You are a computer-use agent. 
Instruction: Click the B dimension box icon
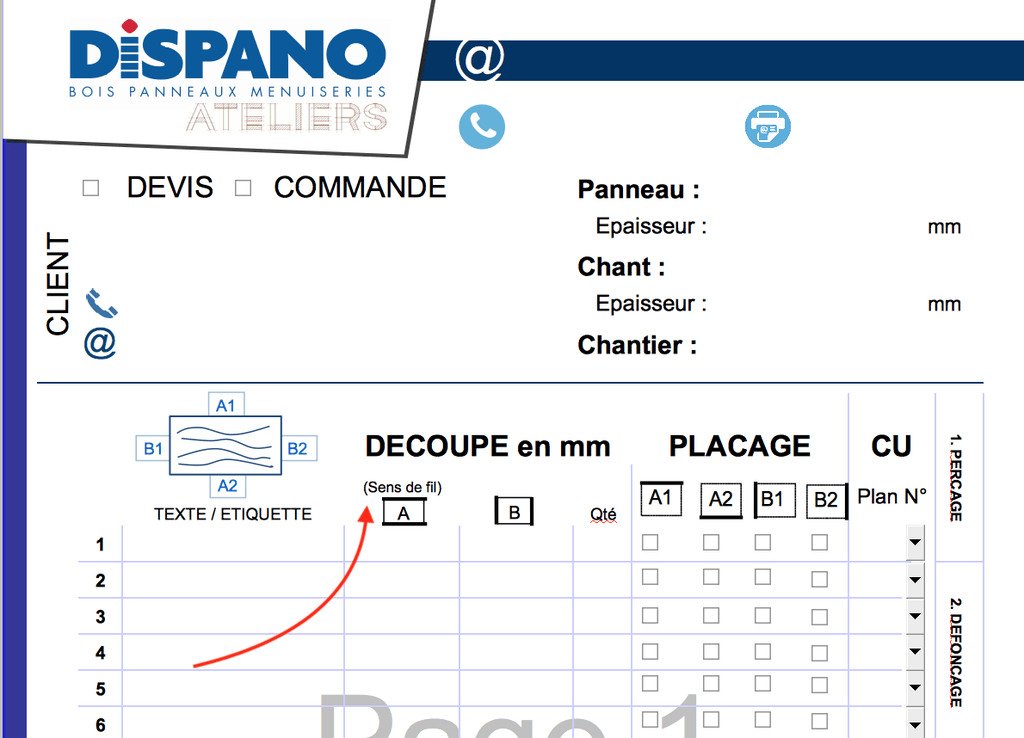(x=514, y=511)
